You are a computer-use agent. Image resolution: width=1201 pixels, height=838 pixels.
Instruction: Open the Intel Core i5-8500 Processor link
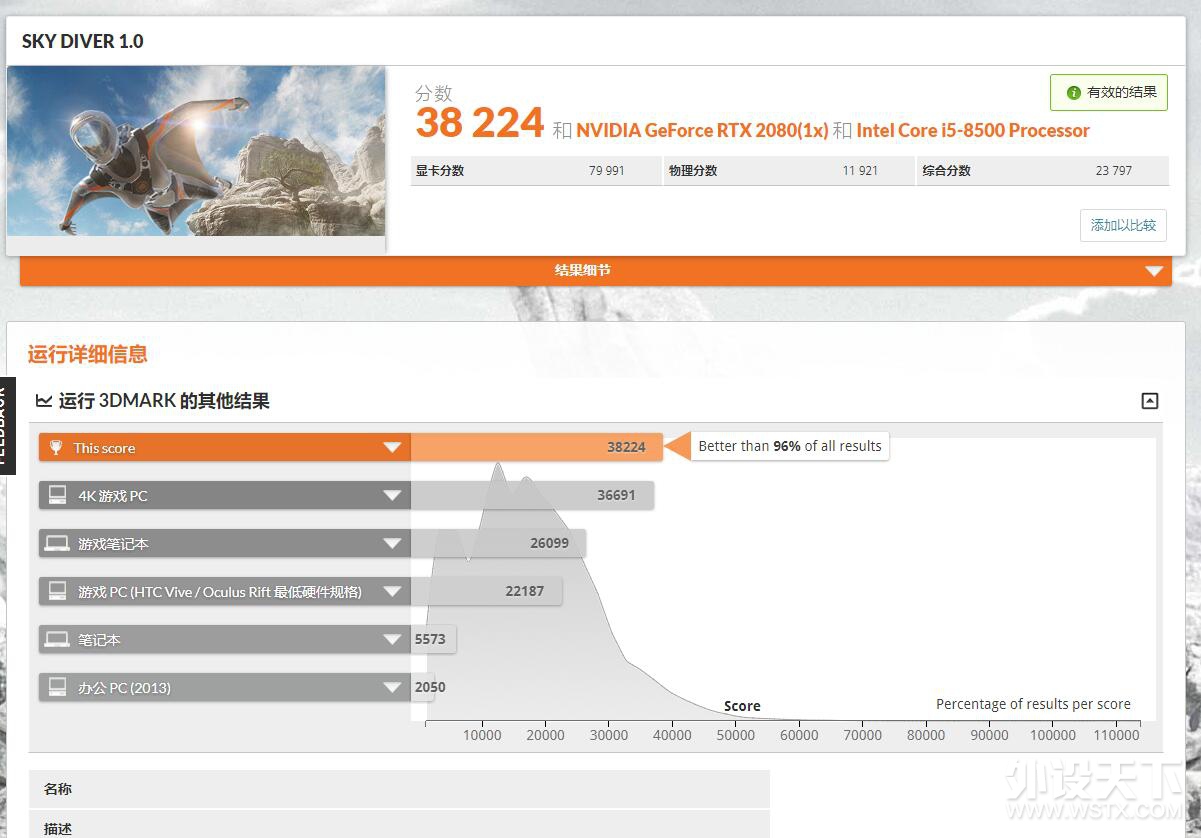coord(973,130)
